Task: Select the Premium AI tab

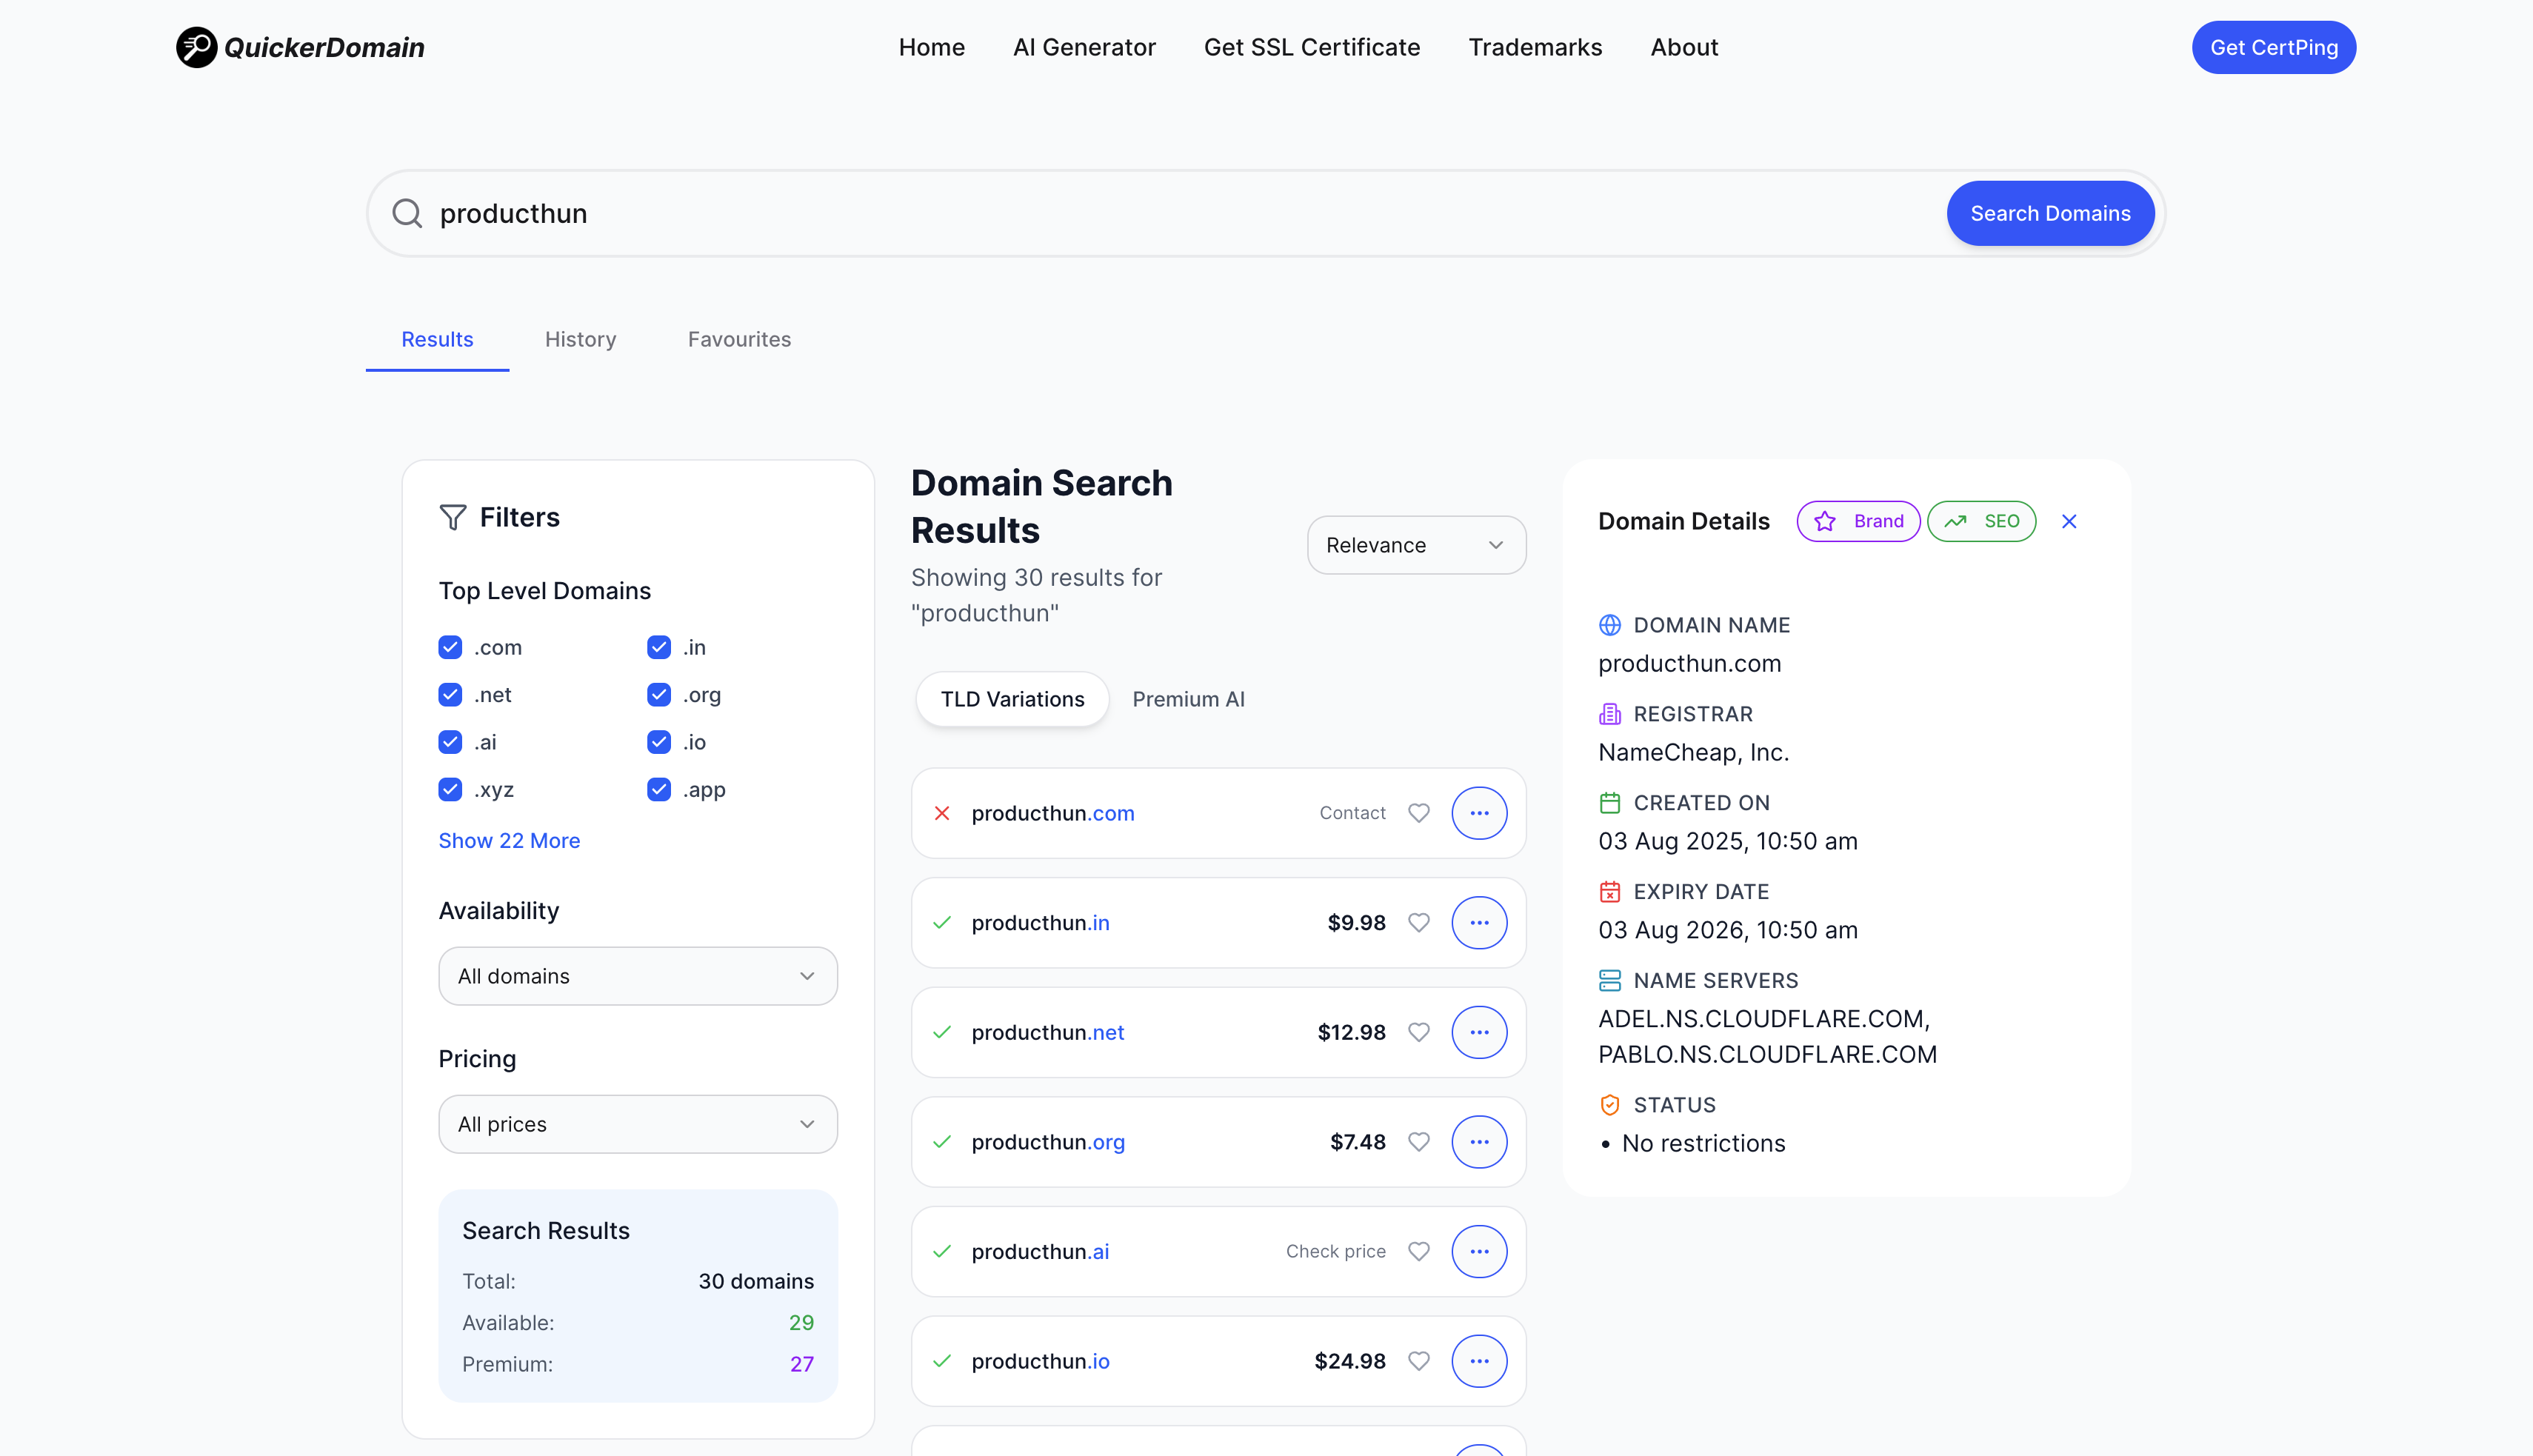Action: pyautogui.click(x=1187, y=699)
